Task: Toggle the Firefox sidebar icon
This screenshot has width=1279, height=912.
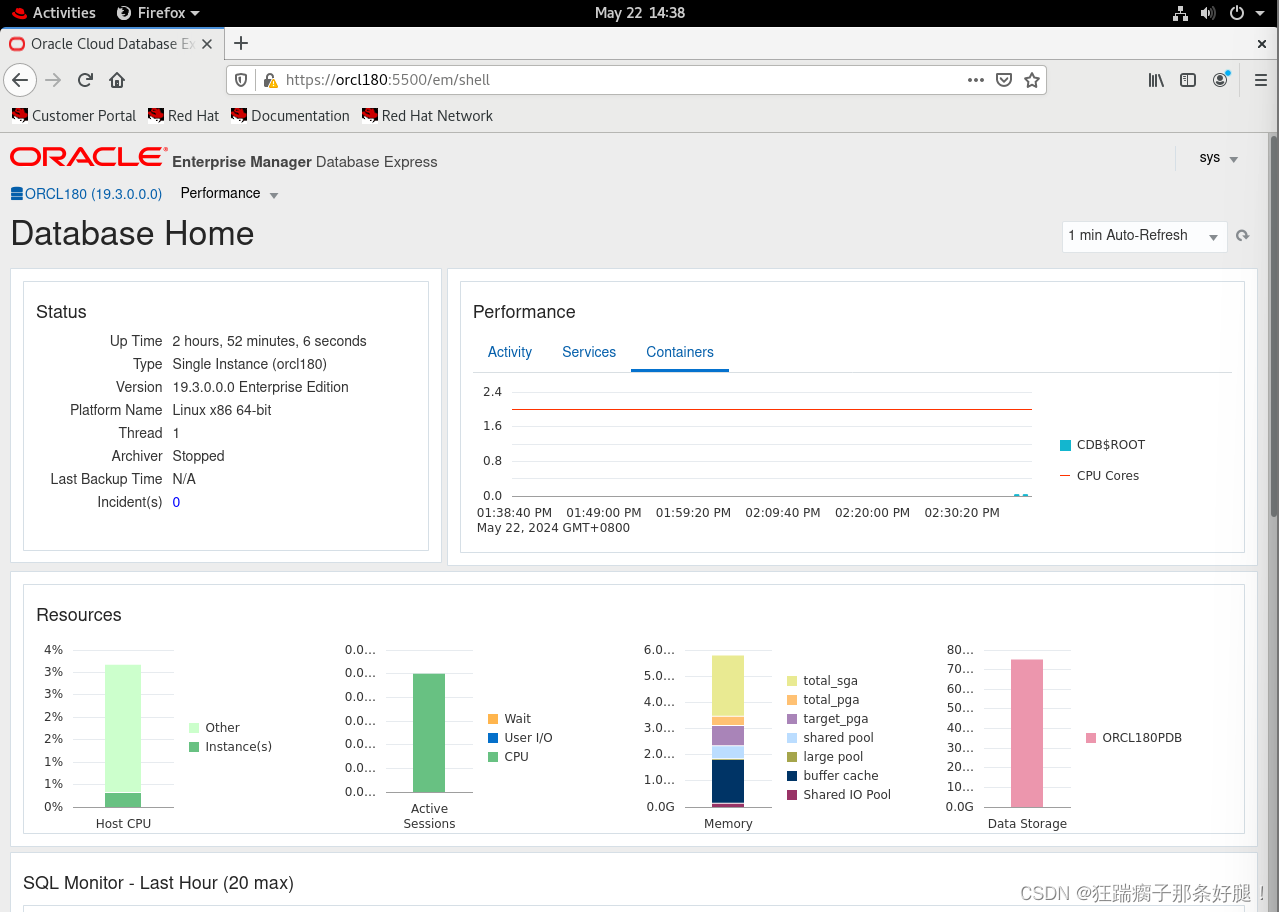Action: click(1188, 80)
